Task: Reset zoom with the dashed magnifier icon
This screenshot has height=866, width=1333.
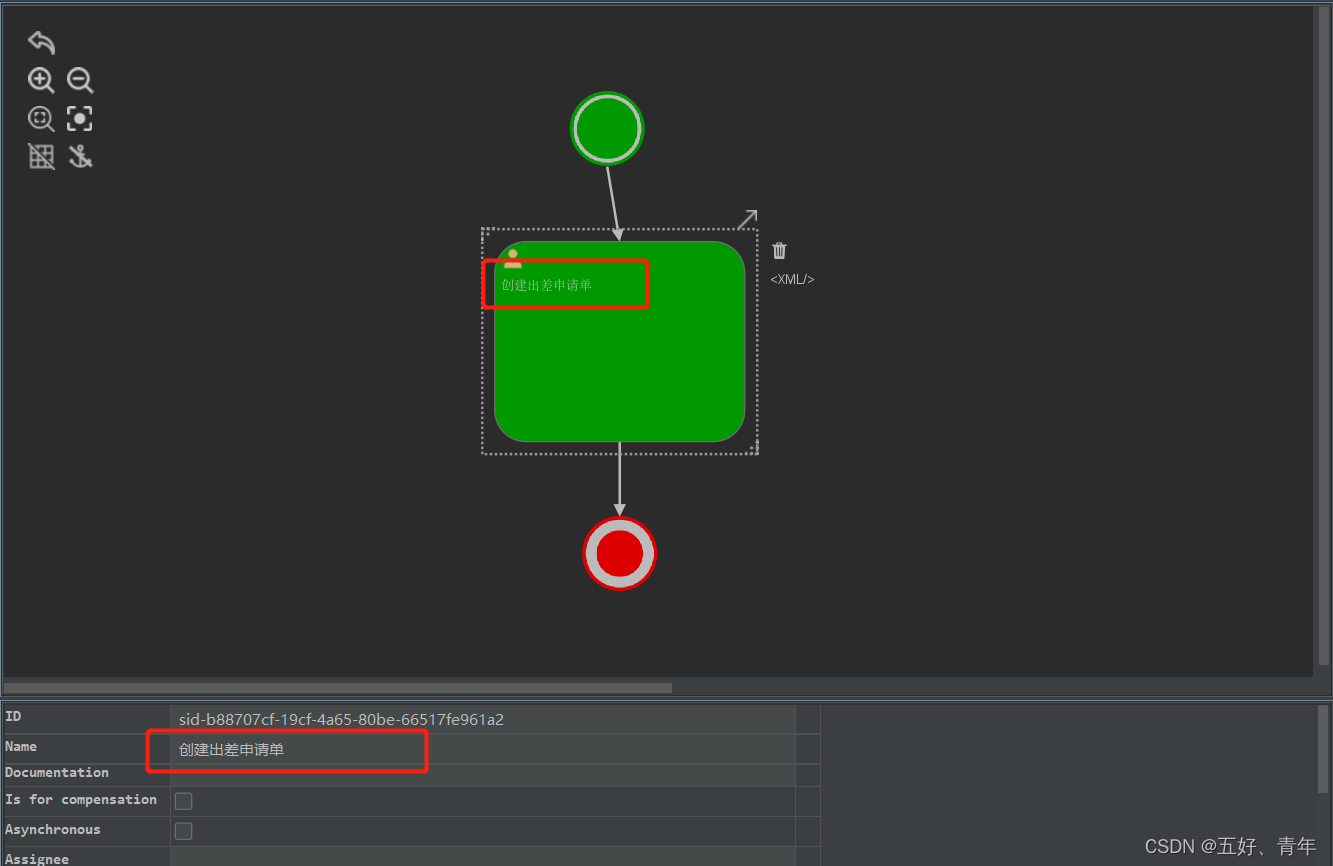Action: (x=41, y=119)
